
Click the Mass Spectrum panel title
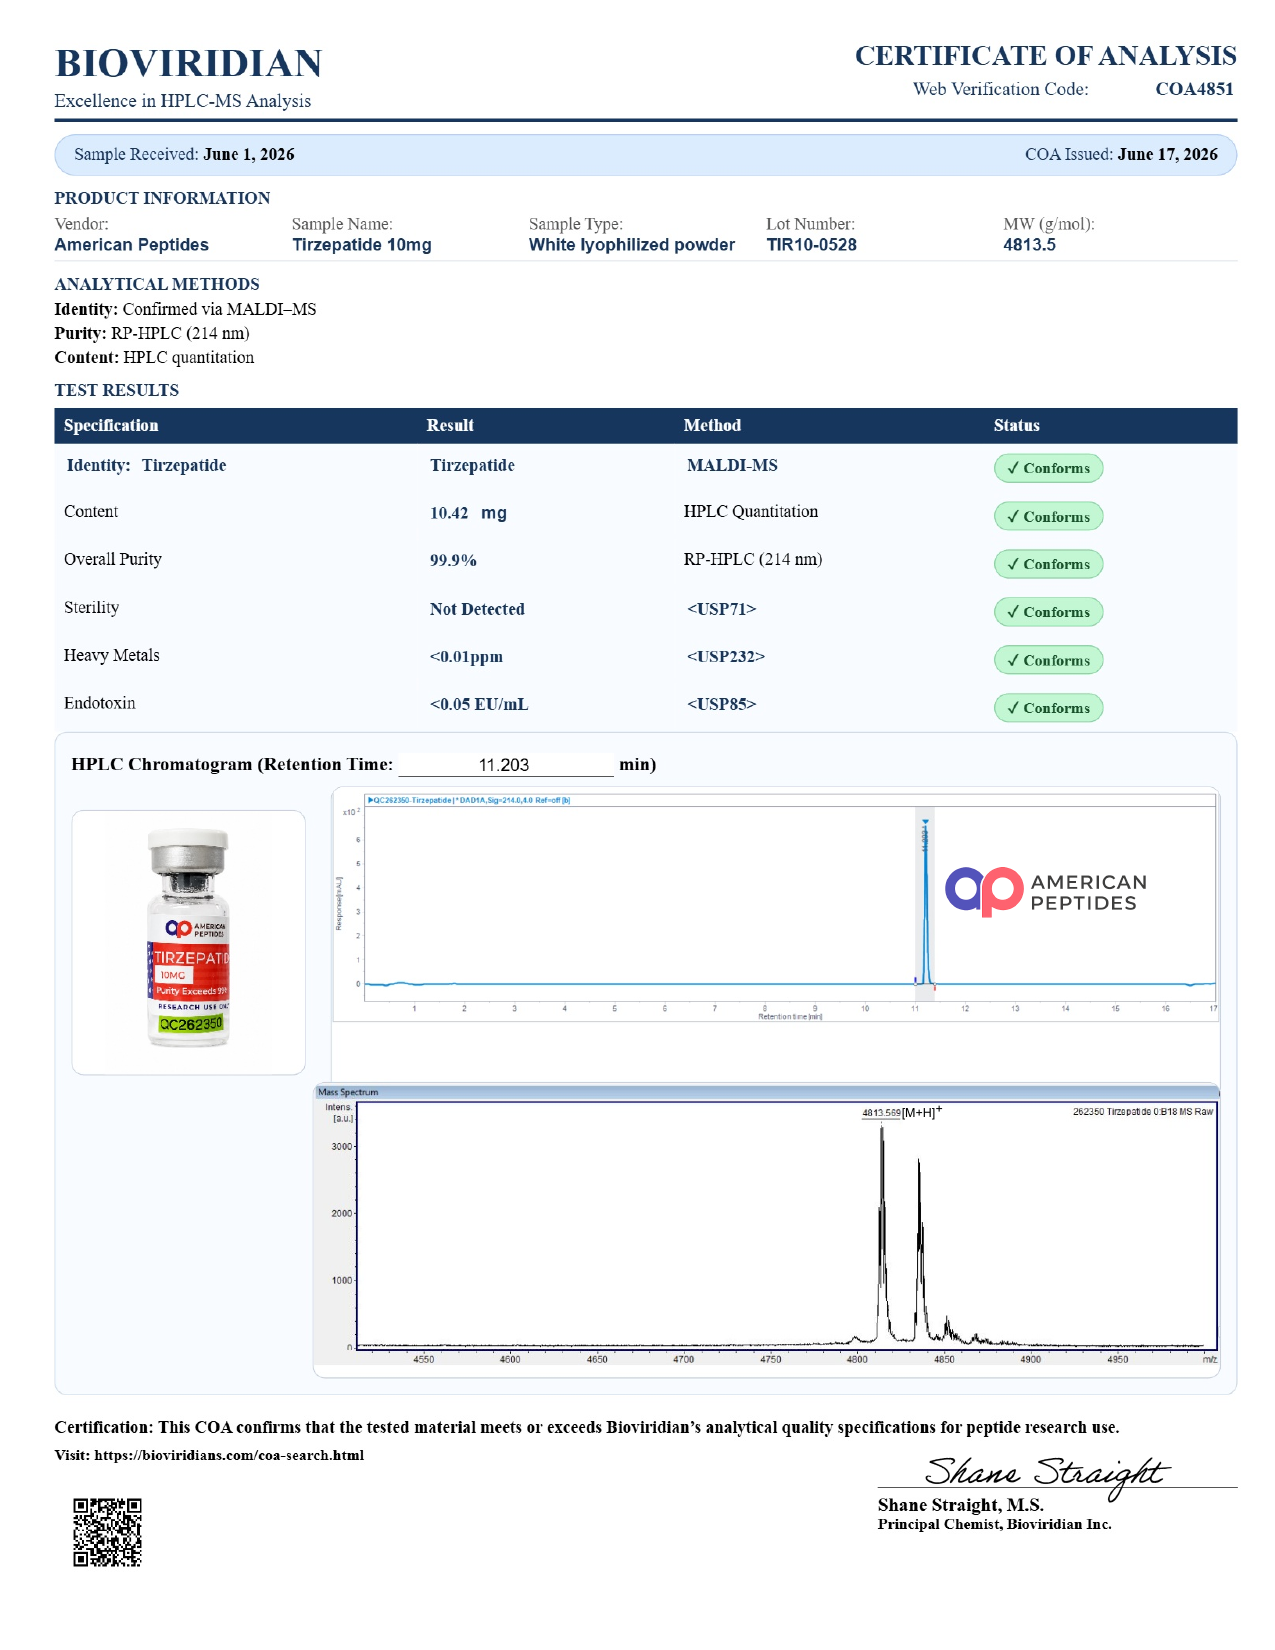tap(348, 1092)
